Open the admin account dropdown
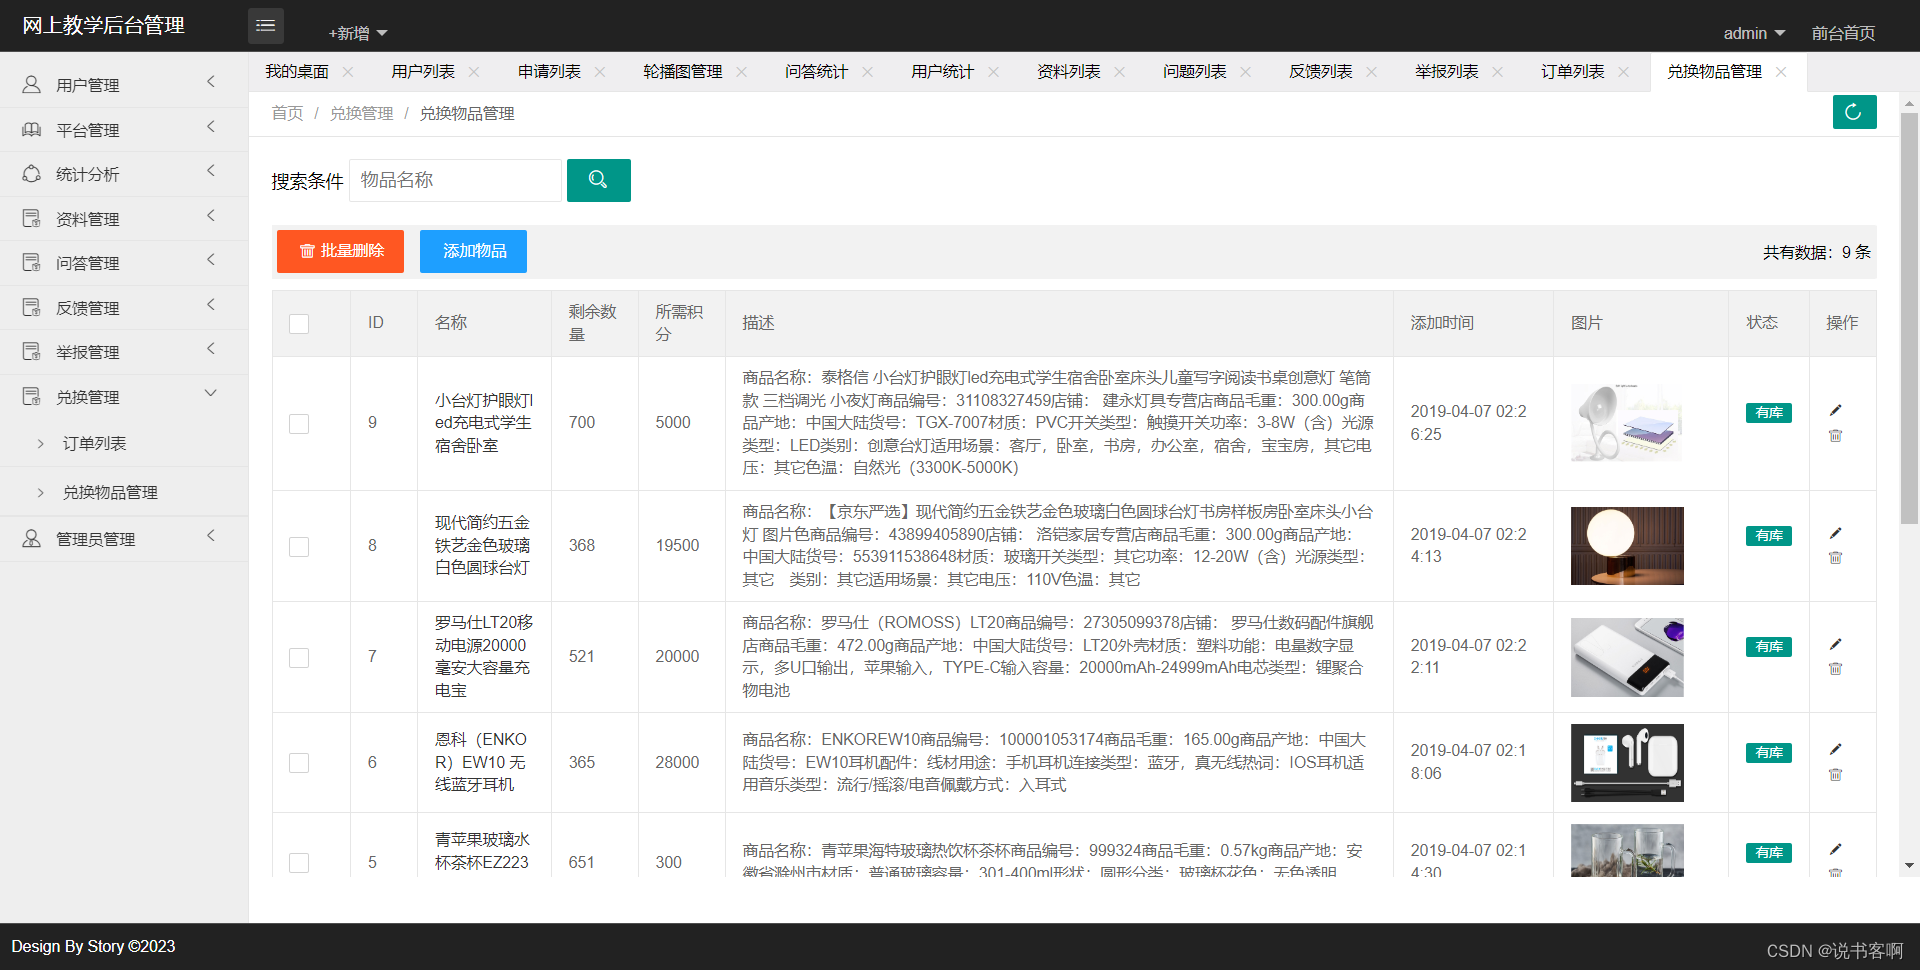 pyautogui.click(x=1754, y=33)
